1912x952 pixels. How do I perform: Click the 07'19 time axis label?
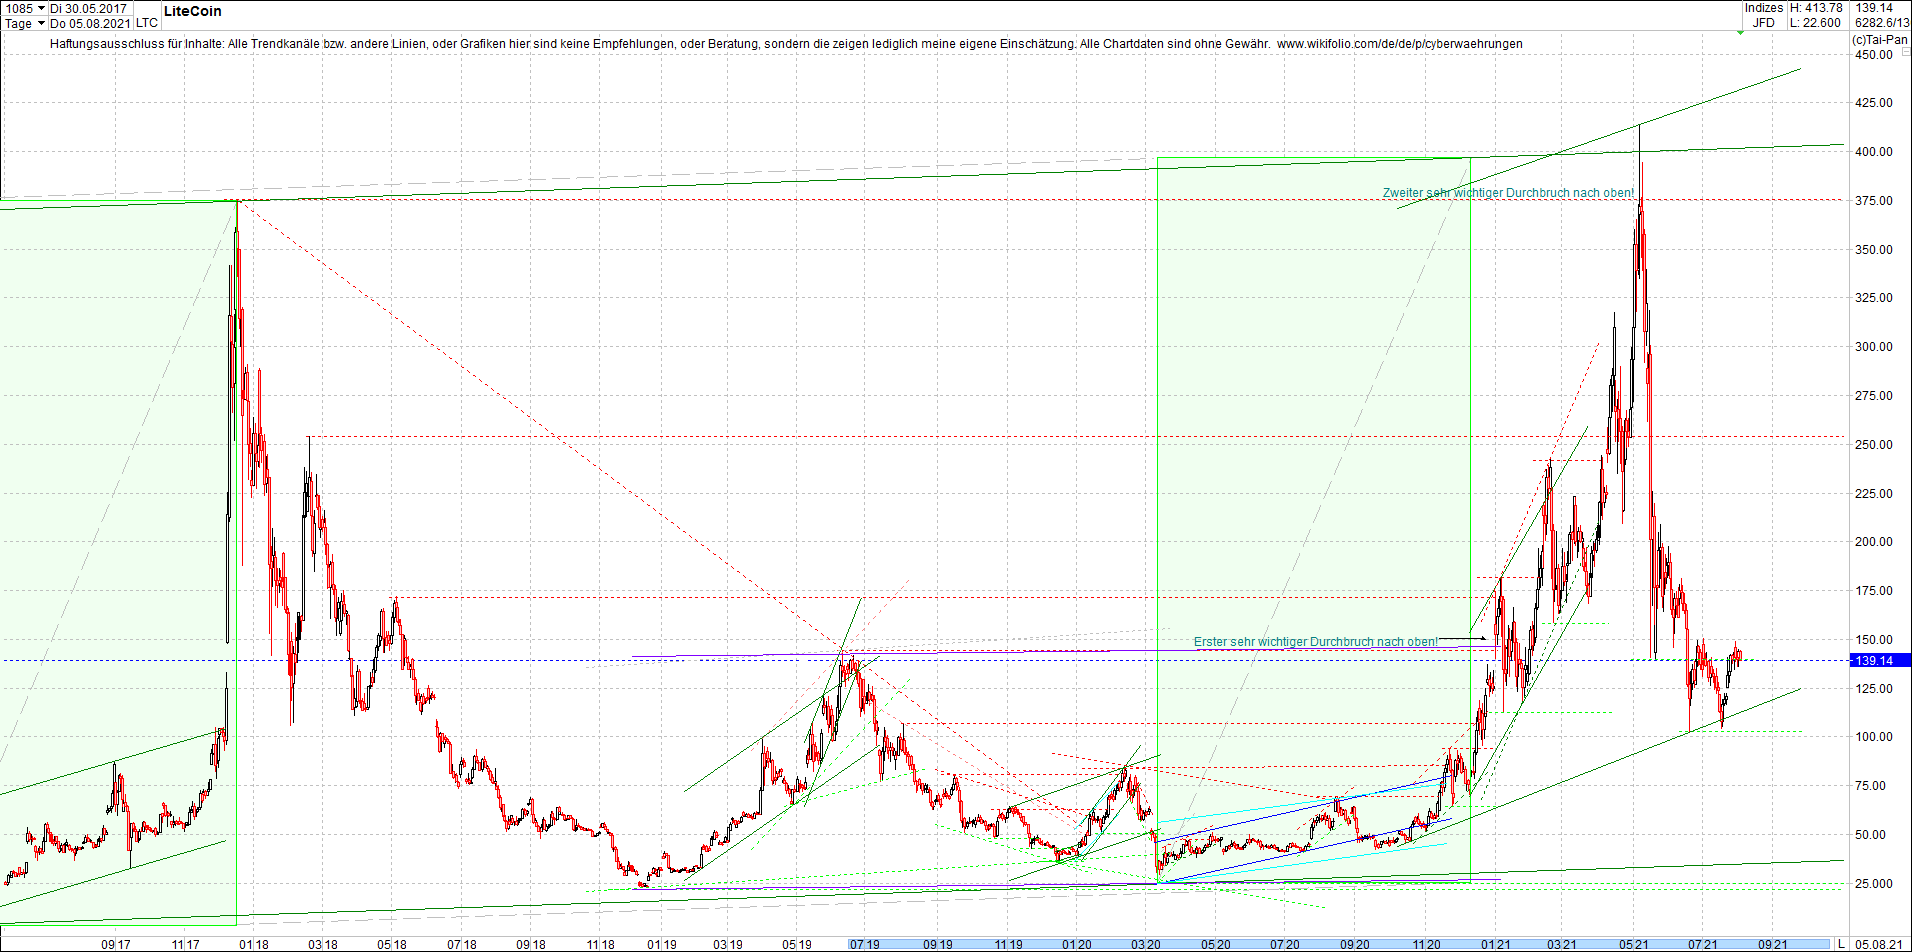pyautogui.click(x=865, y=944)
